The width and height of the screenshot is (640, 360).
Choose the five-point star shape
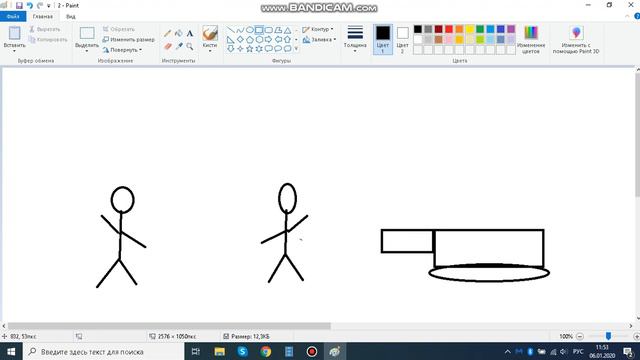249,49
